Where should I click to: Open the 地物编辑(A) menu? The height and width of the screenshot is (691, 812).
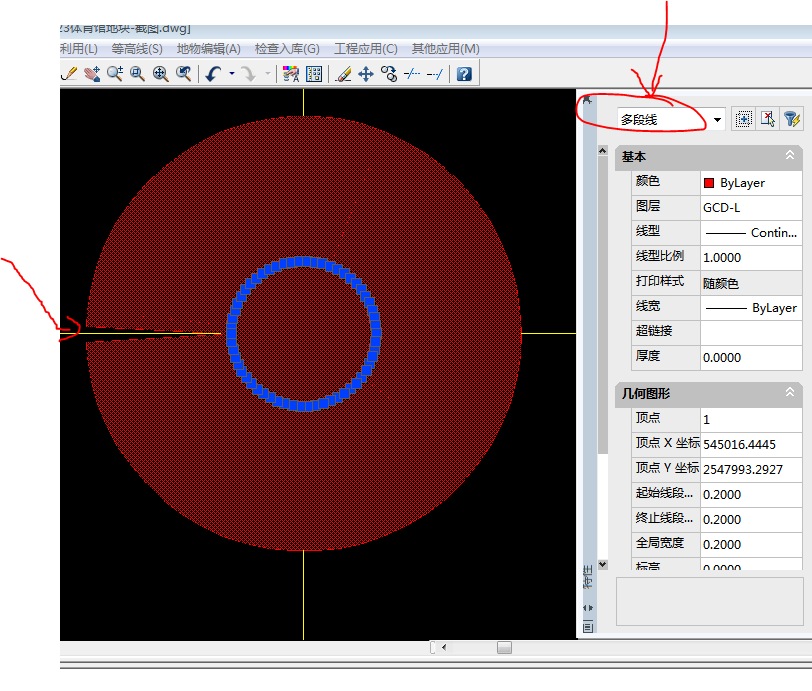209,49
